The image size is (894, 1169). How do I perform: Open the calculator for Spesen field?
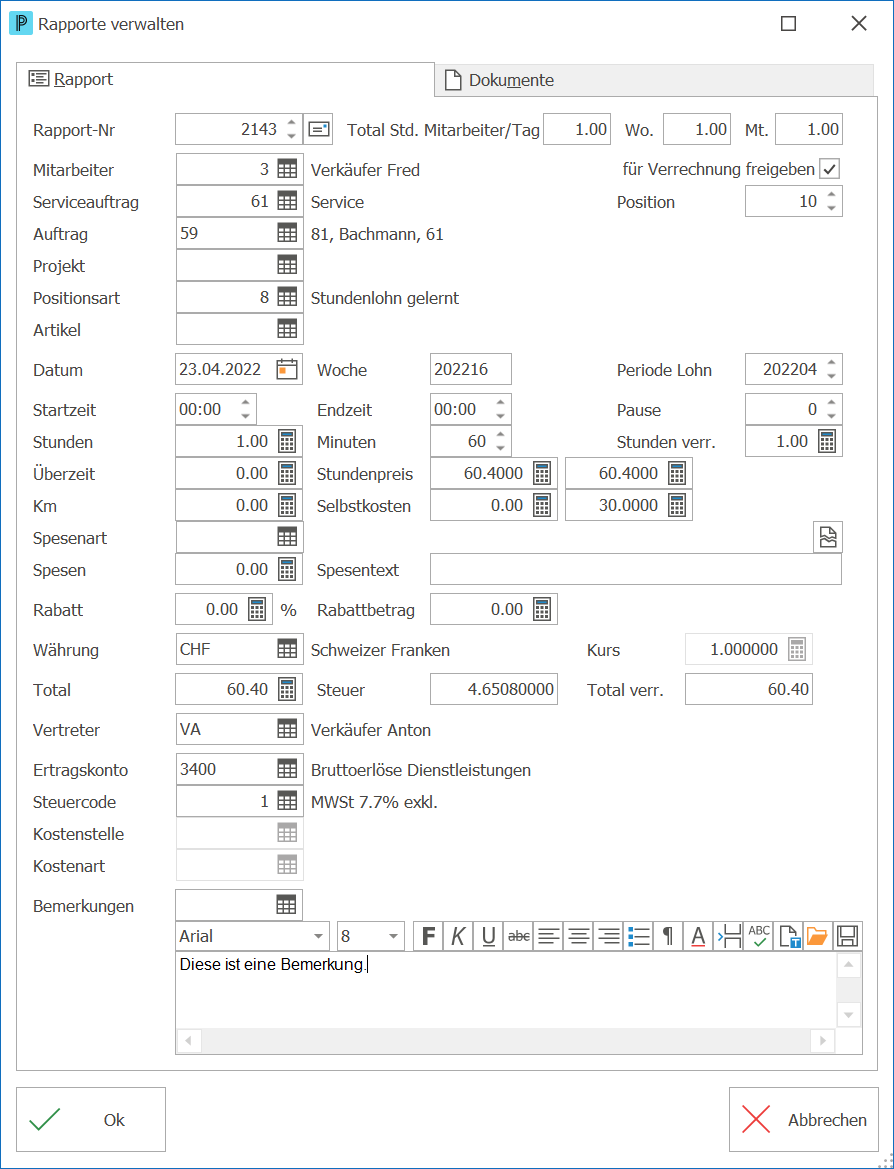286,570
